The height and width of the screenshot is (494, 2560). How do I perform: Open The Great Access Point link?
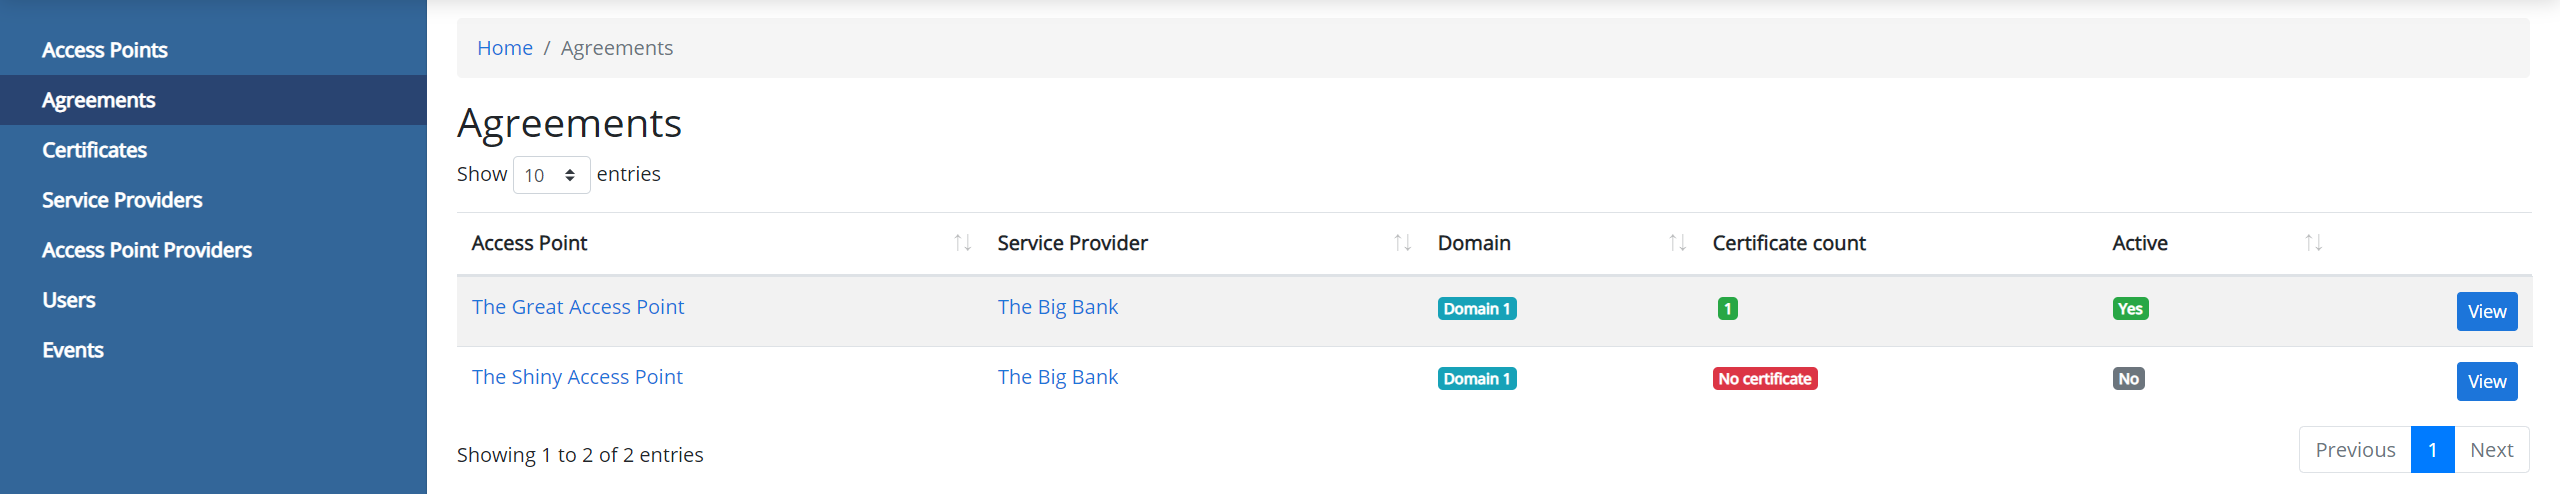[578, 307]
